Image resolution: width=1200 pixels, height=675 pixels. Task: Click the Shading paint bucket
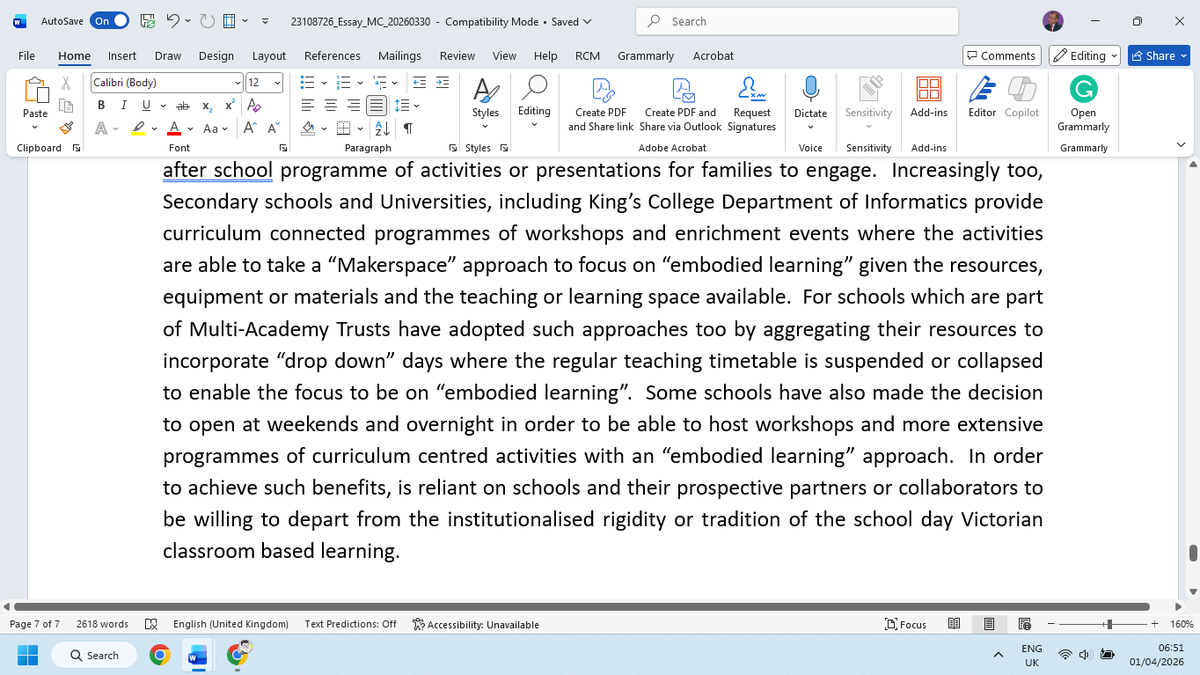[309, 127]
